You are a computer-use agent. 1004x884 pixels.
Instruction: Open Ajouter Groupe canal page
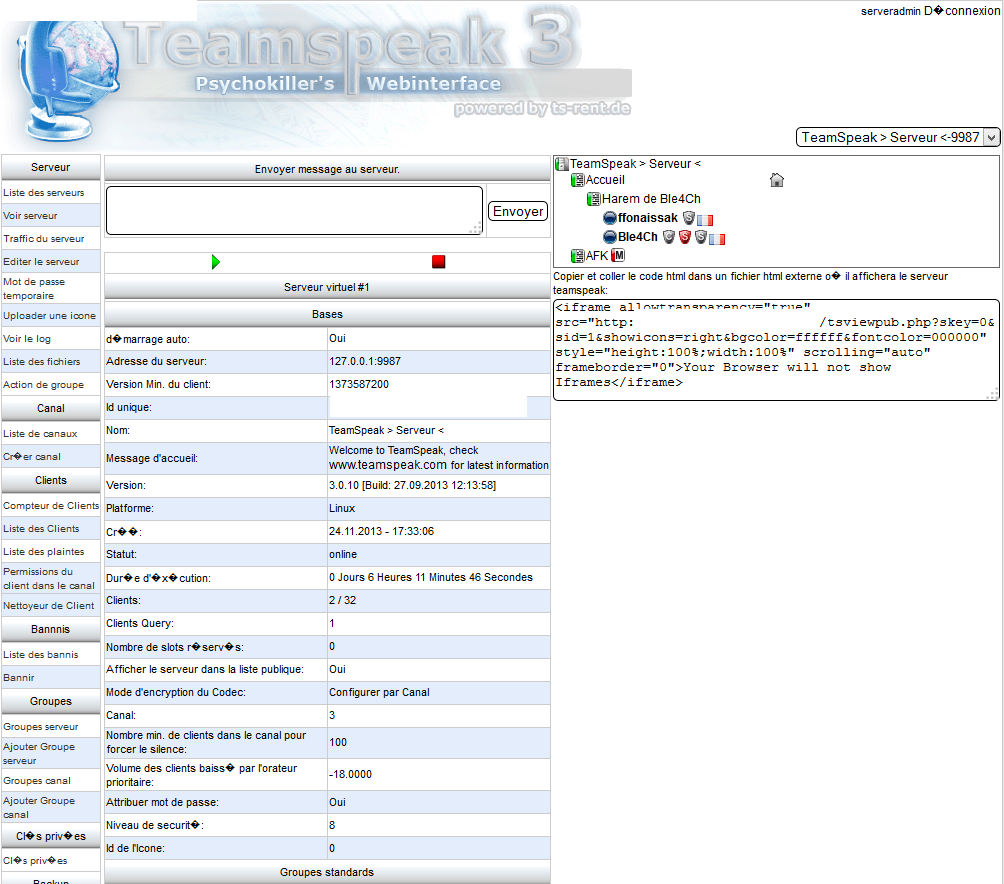point(38,807)
